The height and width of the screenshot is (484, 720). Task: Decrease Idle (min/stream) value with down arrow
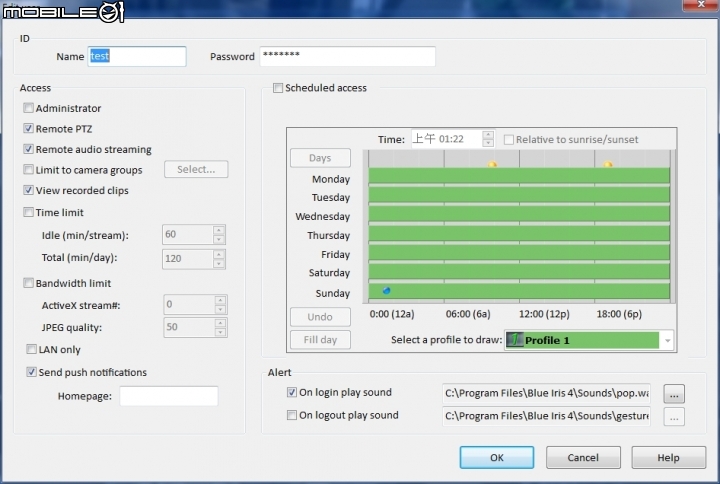[219, 239]
